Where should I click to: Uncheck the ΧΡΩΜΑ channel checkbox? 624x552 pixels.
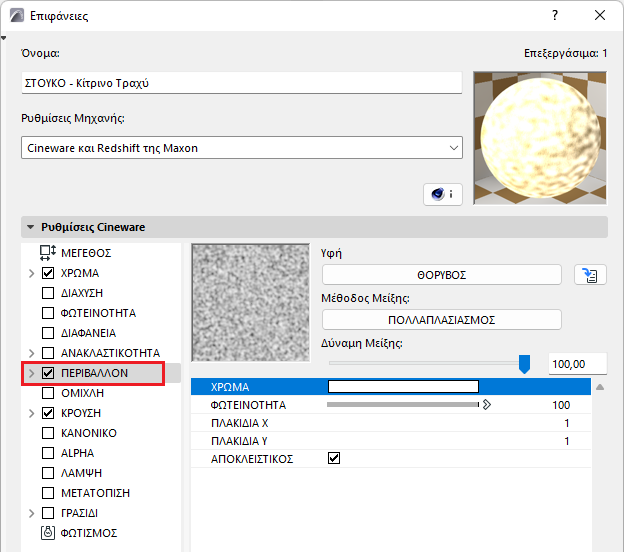click(48, 273)
